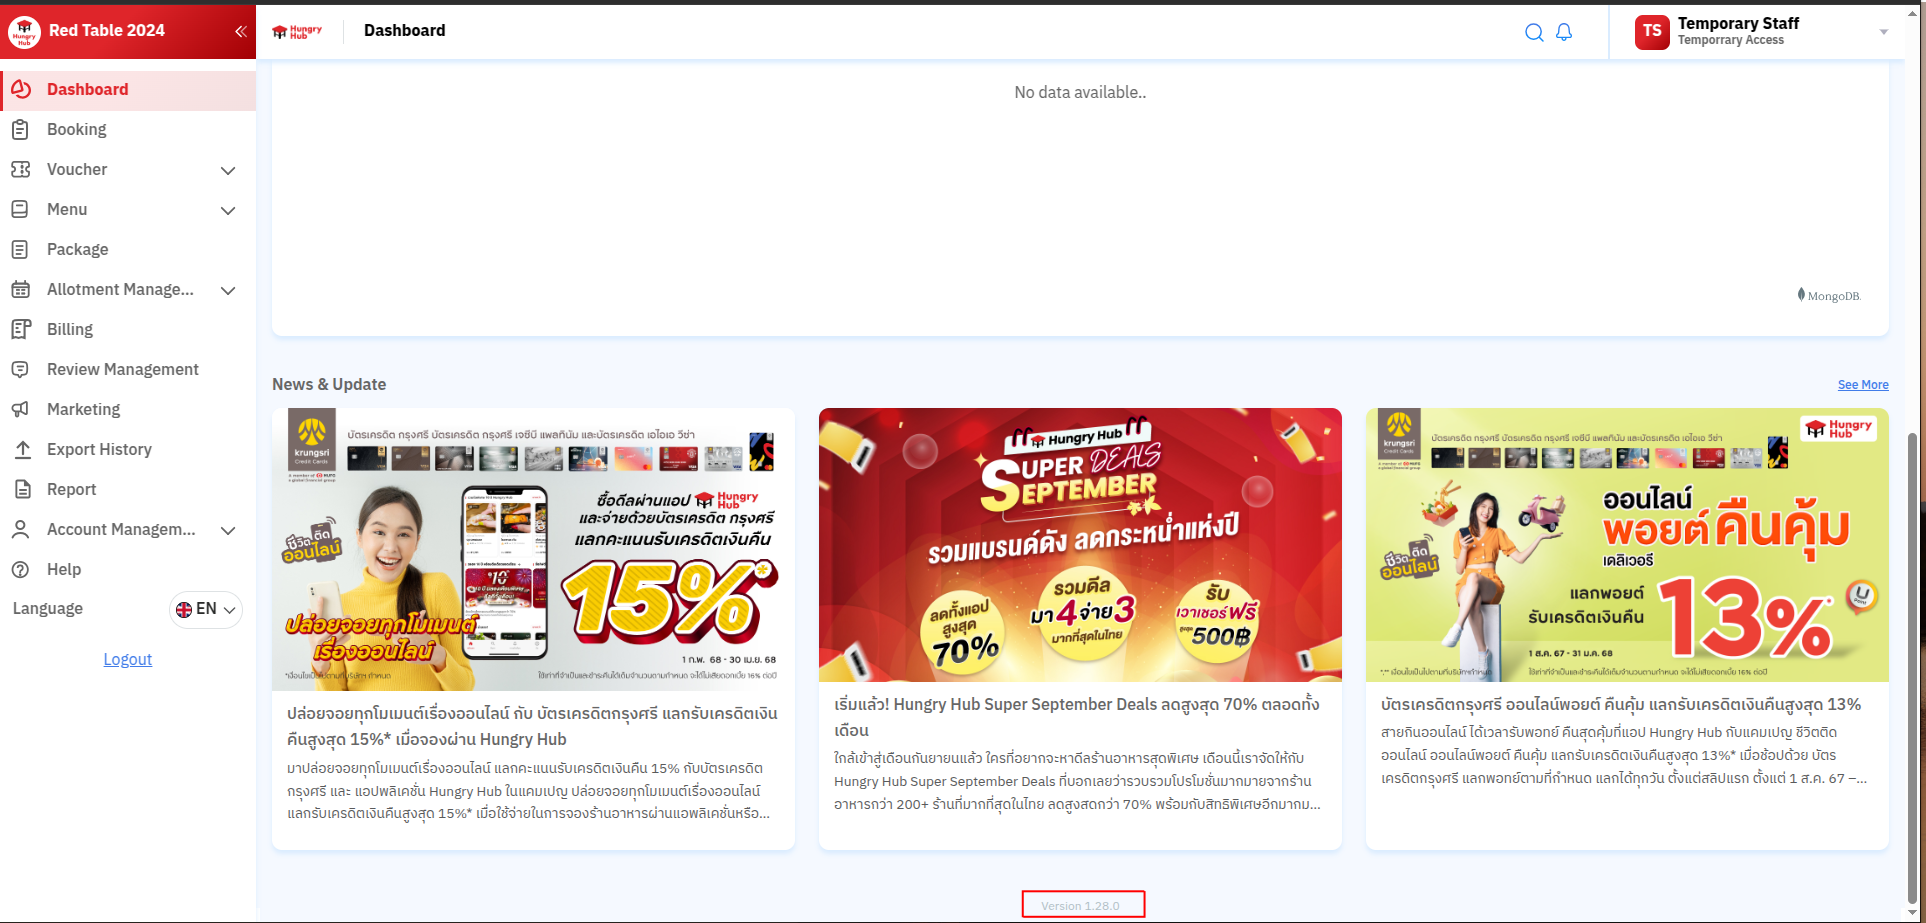Click the page vertical scrollbar

click(x=1913, y=660)
